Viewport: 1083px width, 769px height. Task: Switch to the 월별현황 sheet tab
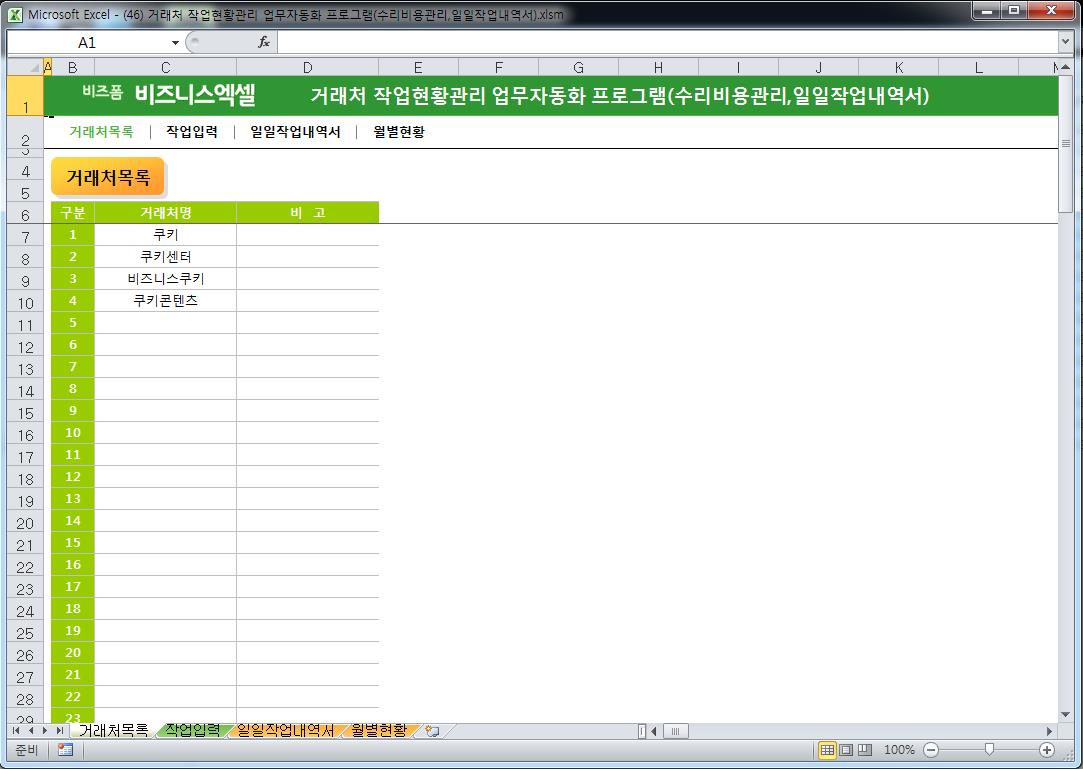coord(378,730)
